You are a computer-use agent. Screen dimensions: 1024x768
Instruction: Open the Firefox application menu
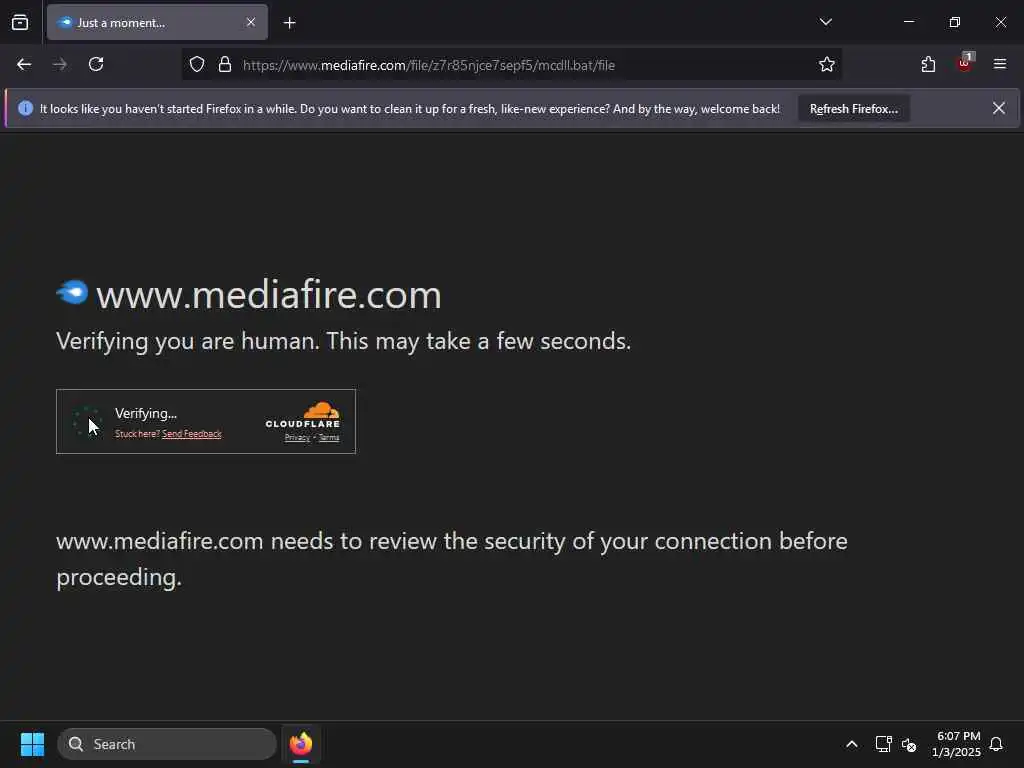pyautogui.click(x=1000, y=64)
